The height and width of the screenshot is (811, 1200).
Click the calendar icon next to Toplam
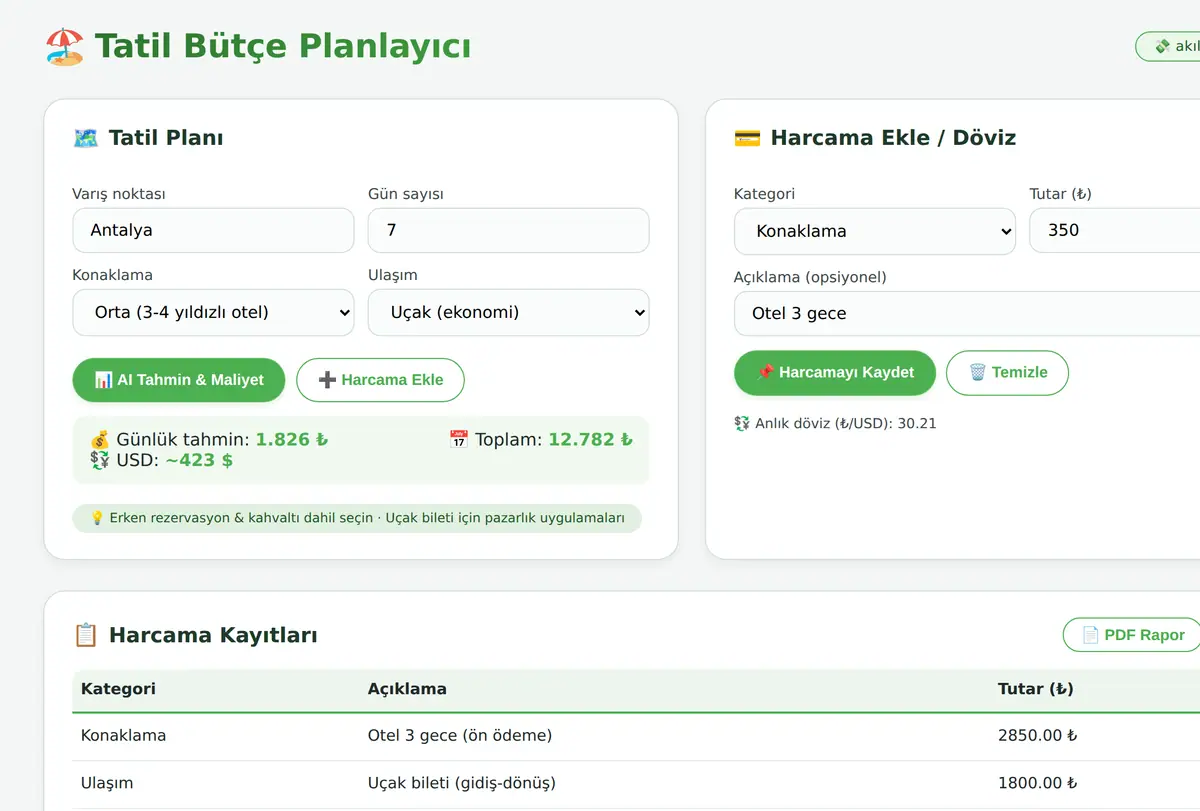459,439
